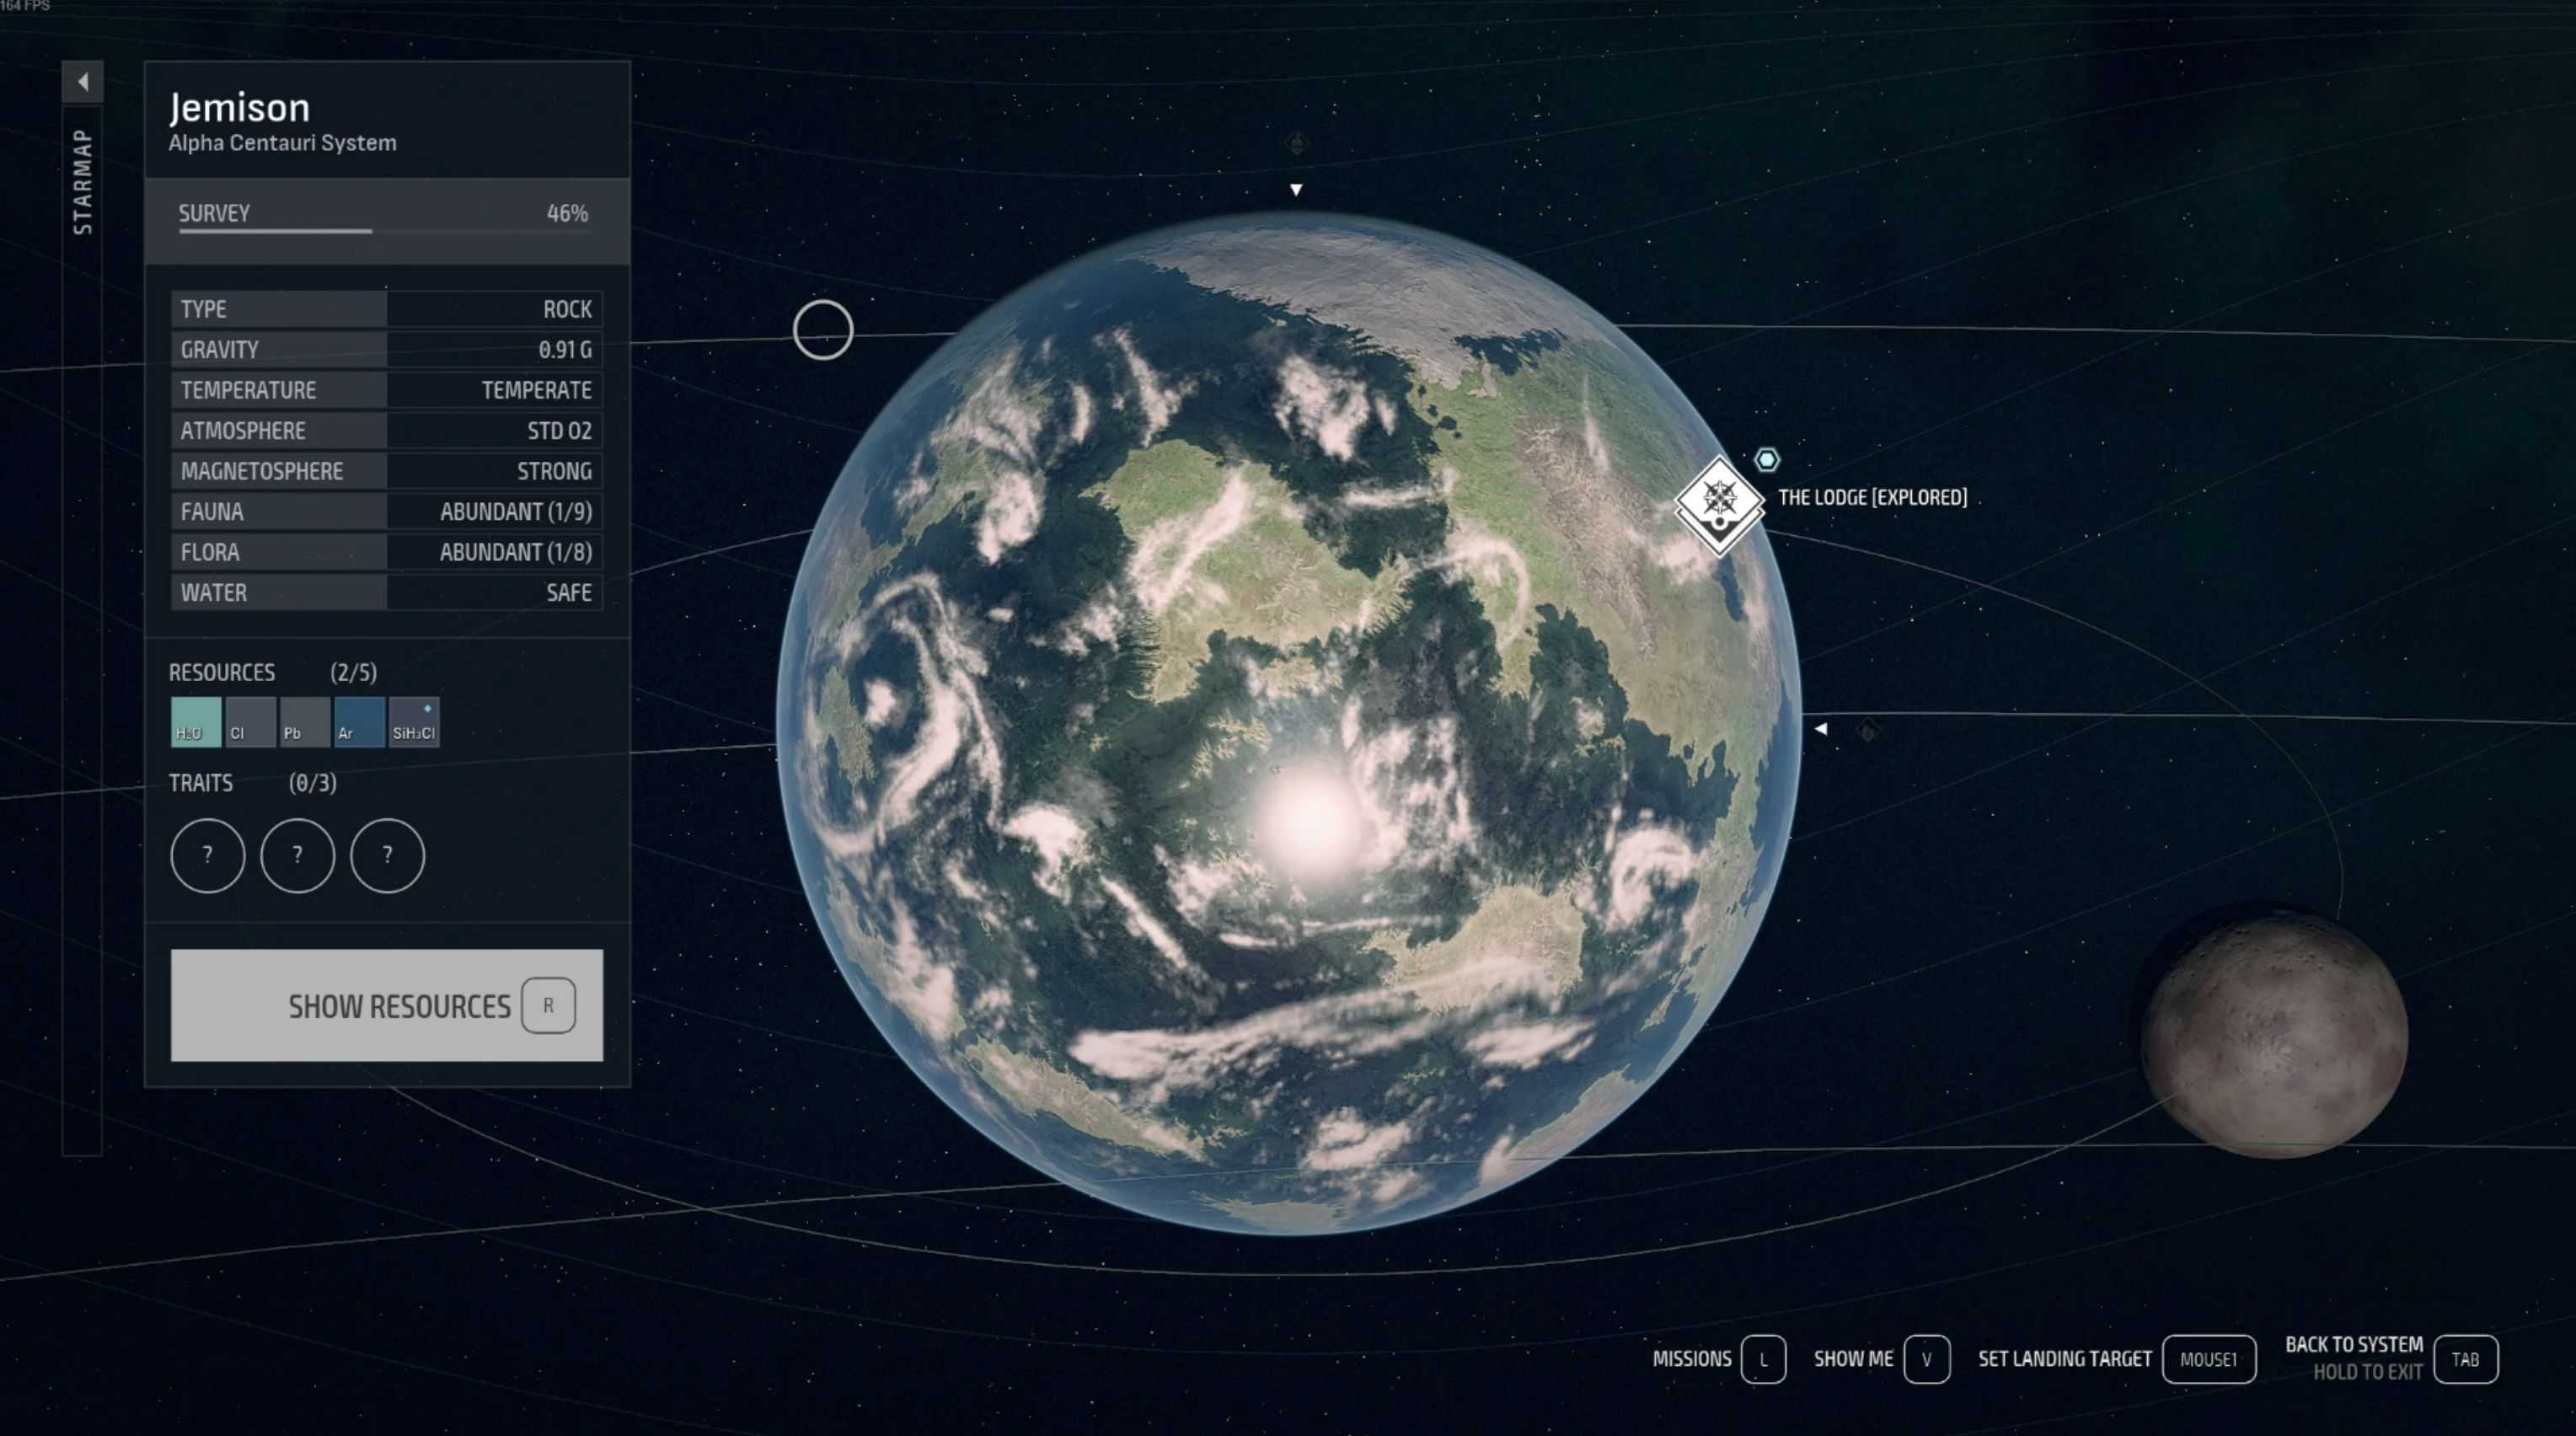Open Missions with the L key button
Screen dimensions: 2576x1436
(1762, 1359)
